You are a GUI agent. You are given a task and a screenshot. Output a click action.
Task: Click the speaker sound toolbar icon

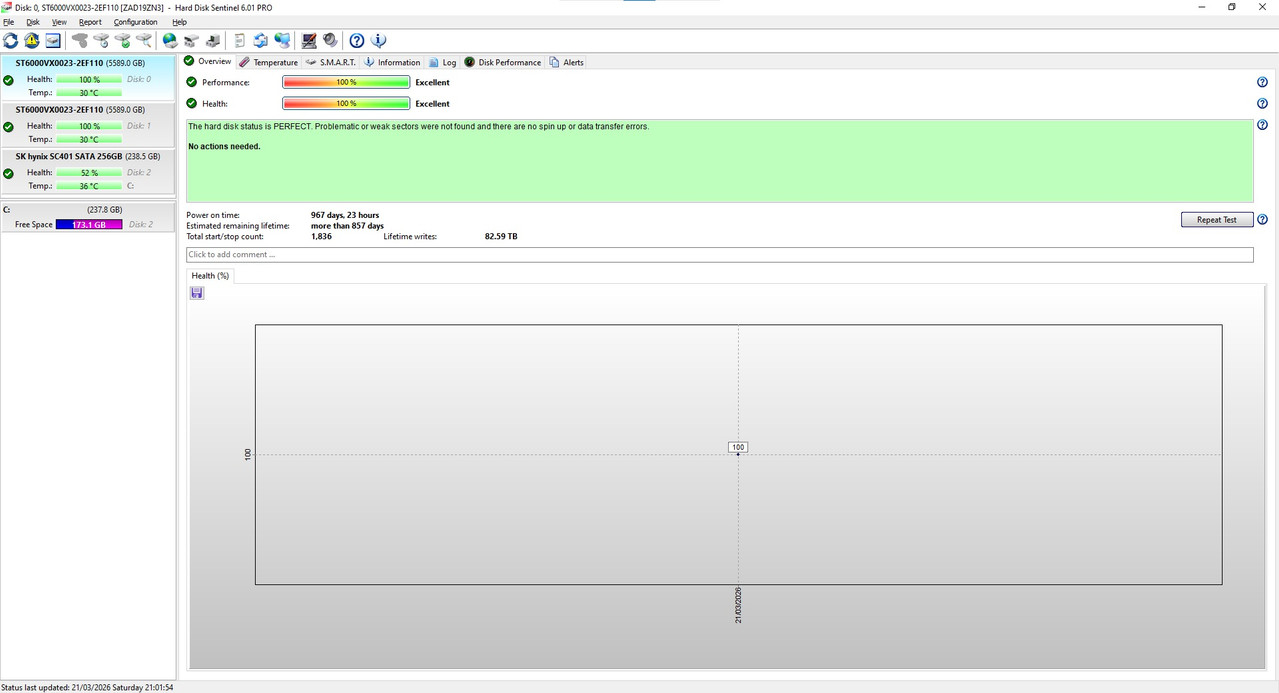pos(330,40)
